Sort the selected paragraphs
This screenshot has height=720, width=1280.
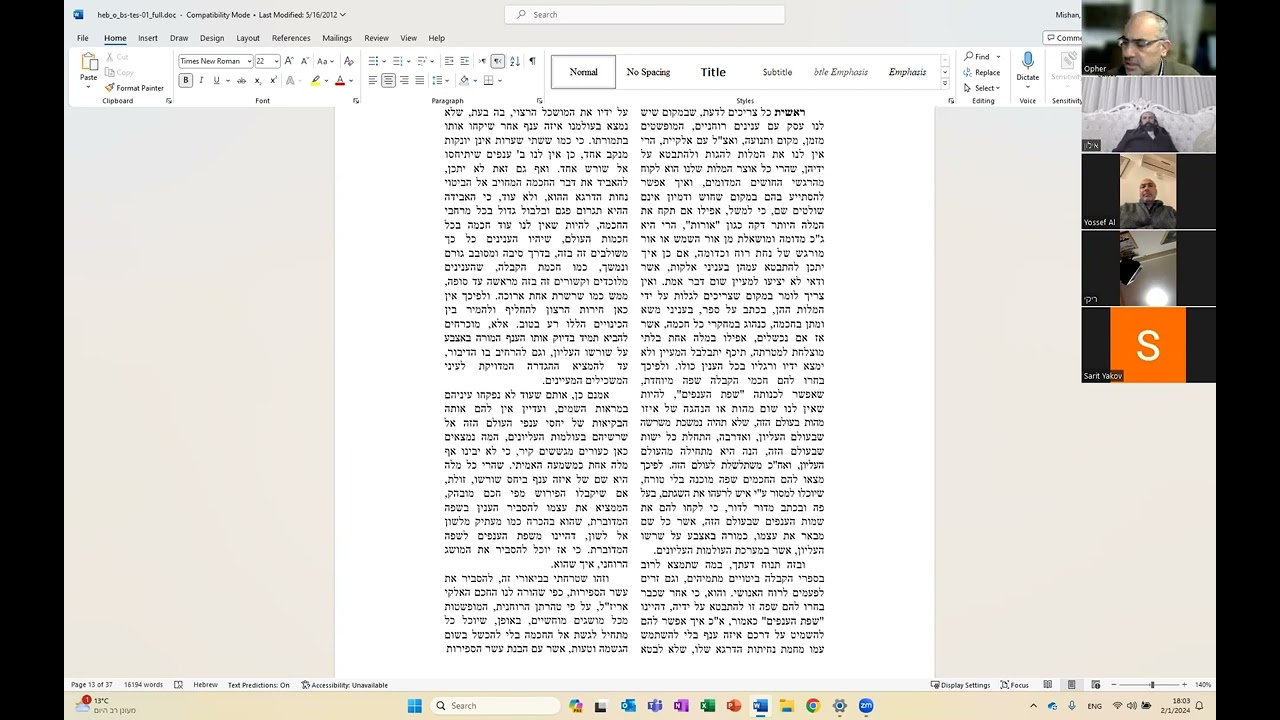click(x=515, y=61)
